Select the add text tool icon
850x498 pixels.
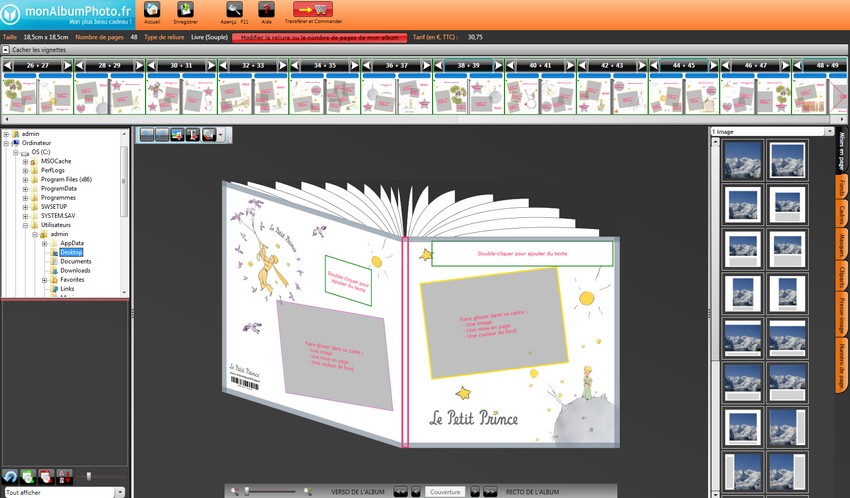click(192, 135)
